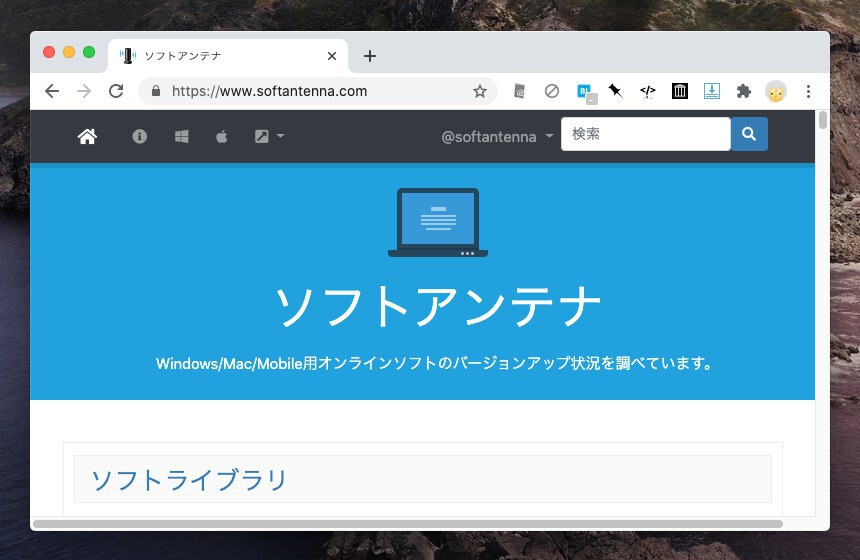Select the ソフトアンテナ browser tab
The image size is (860, 560).
228,56
